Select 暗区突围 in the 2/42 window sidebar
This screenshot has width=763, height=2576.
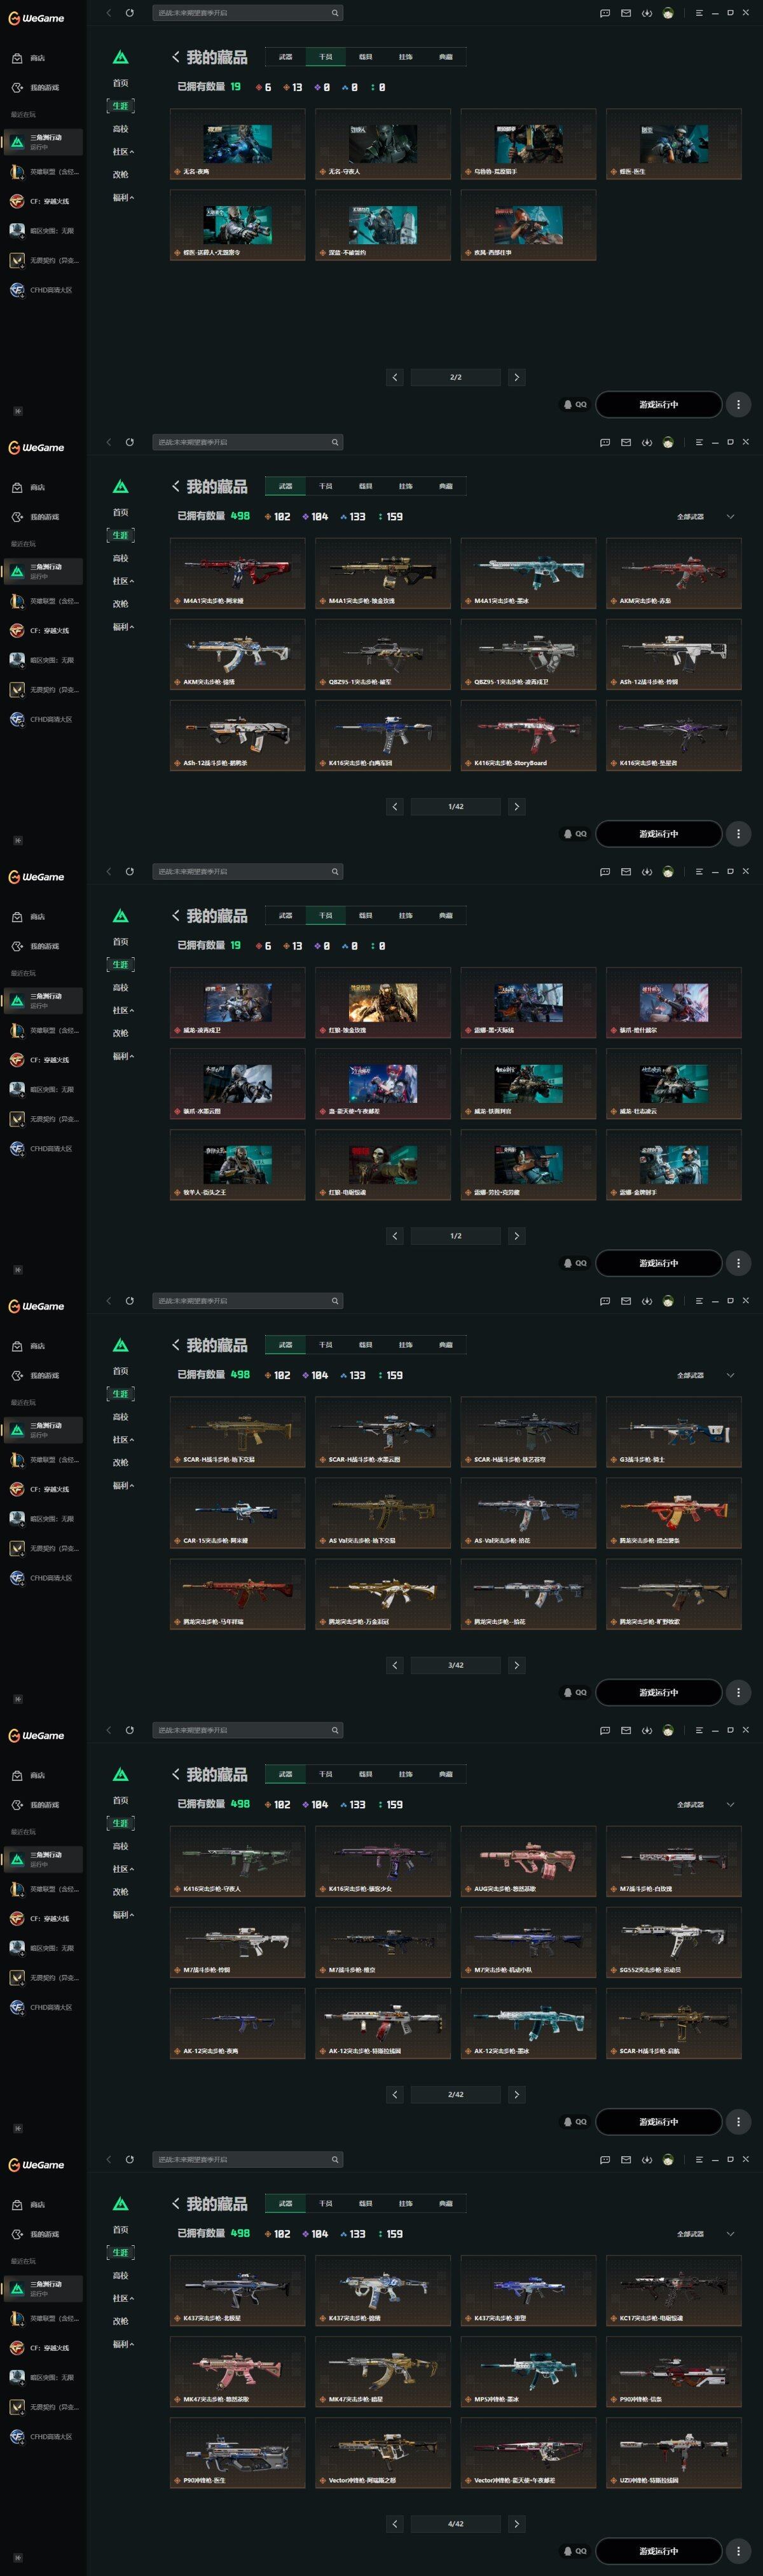pos(43,1948)
